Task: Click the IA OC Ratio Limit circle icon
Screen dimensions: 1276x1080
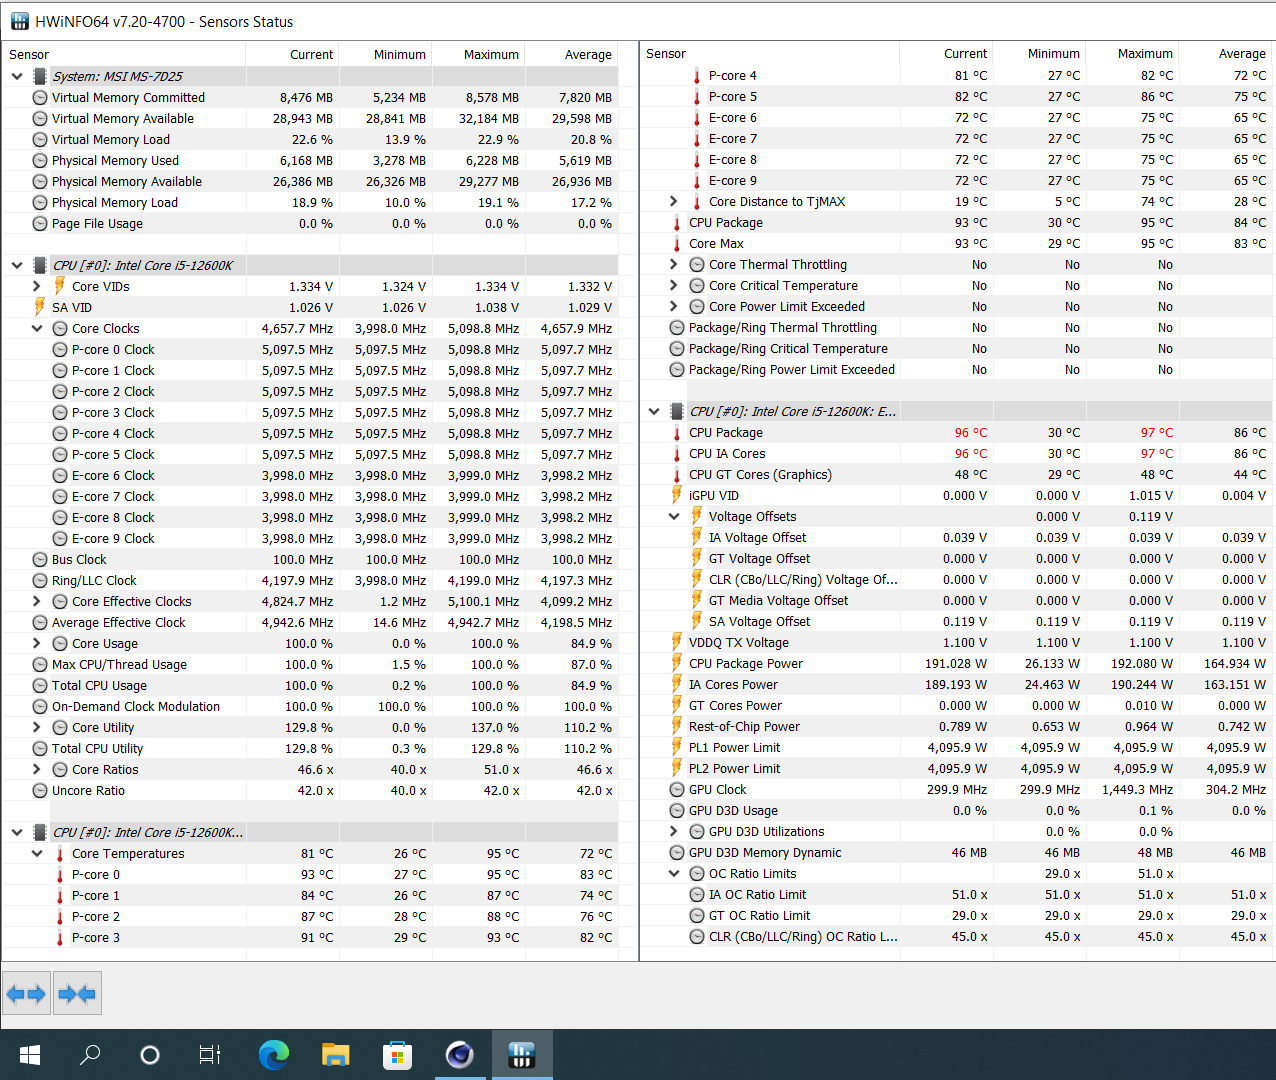Action: pyautogui.click(x=697, y=894)
